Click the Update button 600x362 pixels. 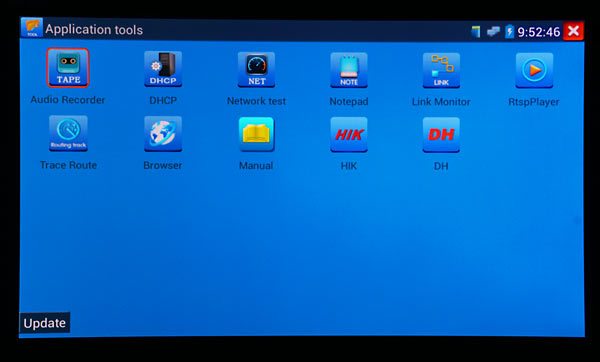pos(45,323)
